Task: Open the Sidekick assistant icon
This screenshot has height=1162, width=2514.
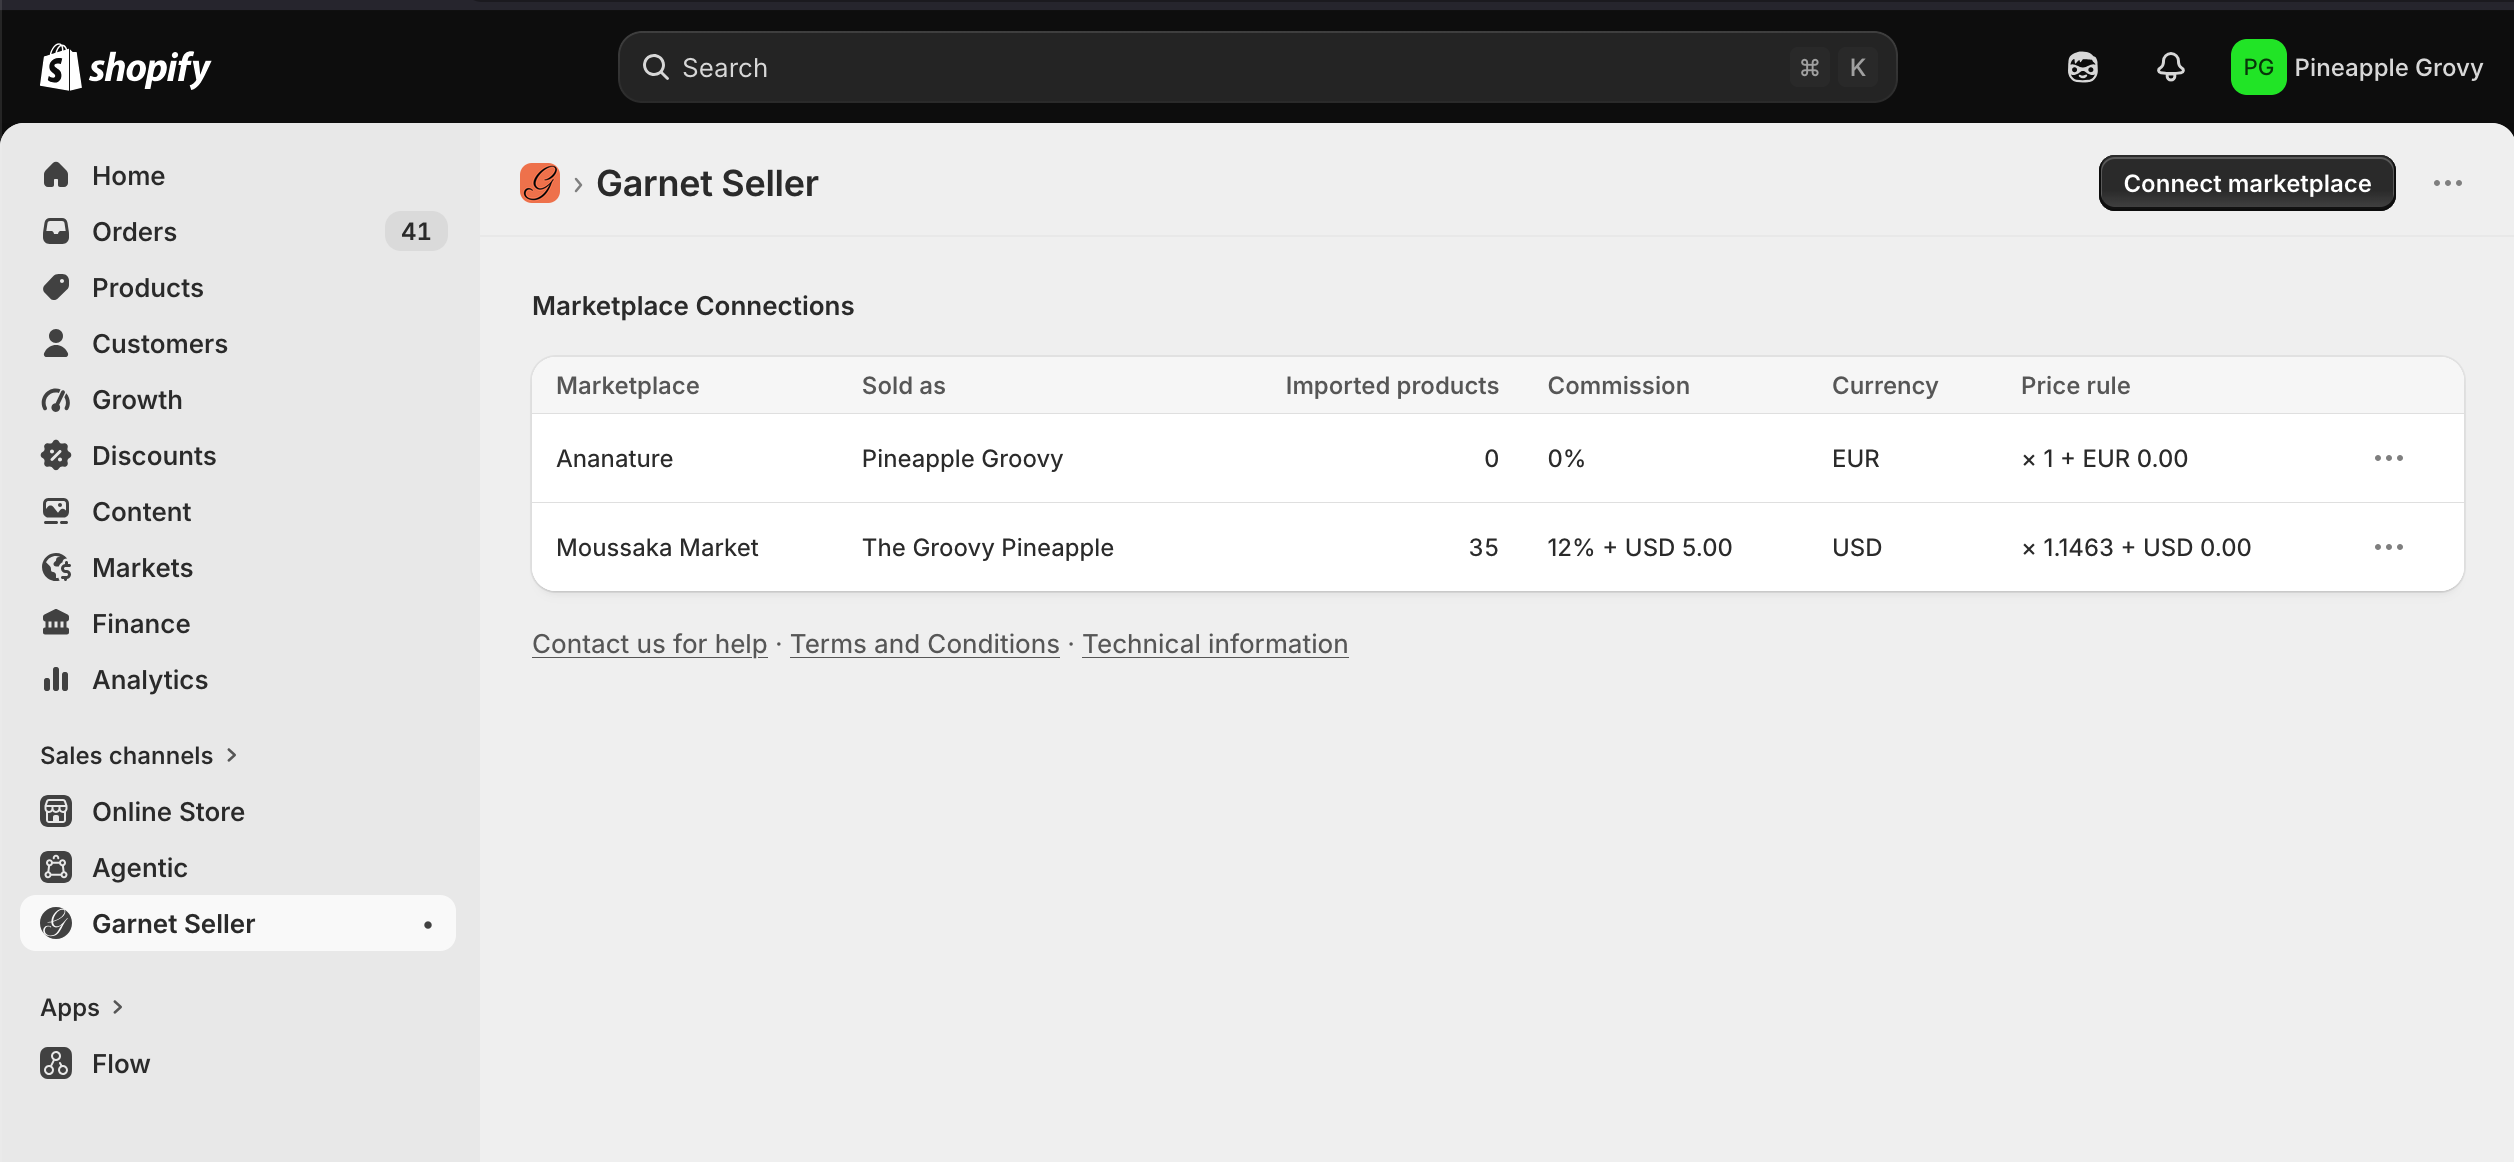Action: pos(2082,67)
